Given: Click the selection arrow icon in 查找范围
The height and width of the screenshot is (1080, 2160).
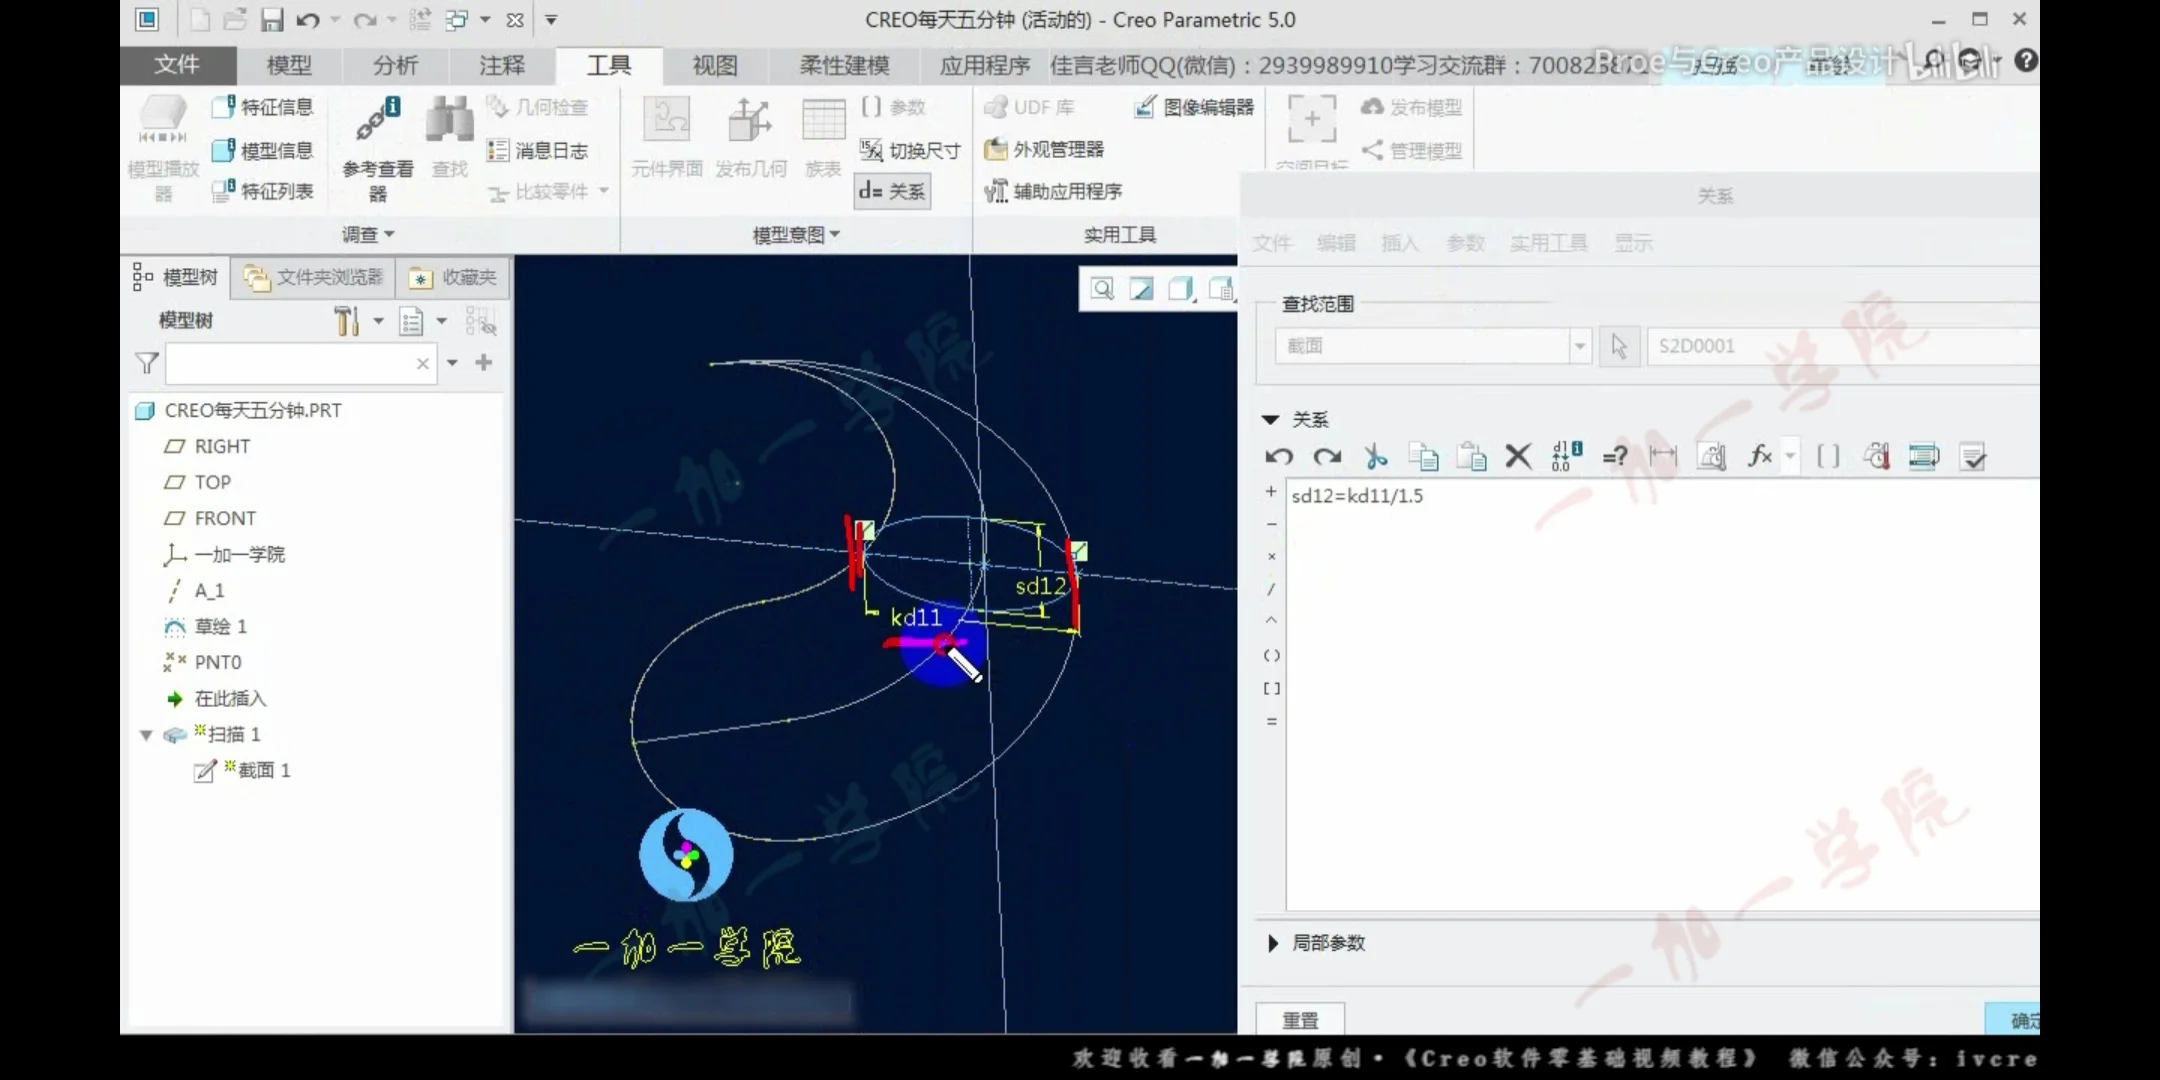Looking at the screenshot, I should click(x=1619, y=346).
